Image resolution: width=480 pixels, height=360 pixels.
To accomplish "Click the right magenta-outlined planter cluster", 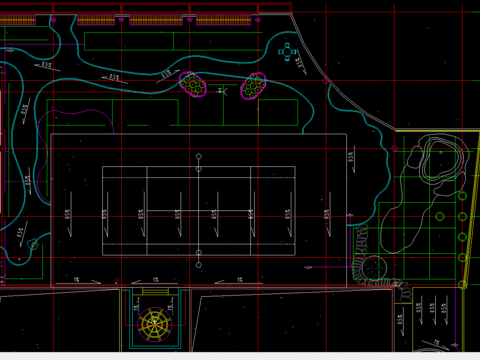I will click(253, 86).
